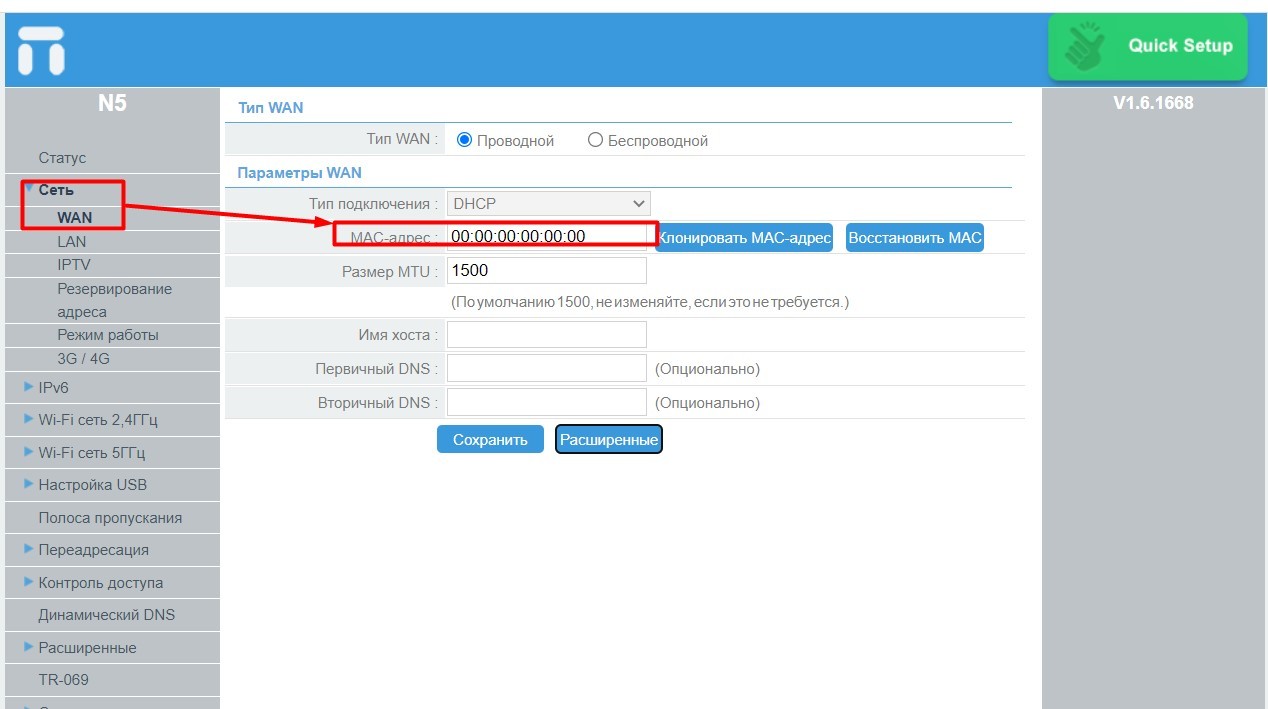Click the V1.6.1668 firmware version text
1268x709 pixels.
click(x=1153, y=103)
